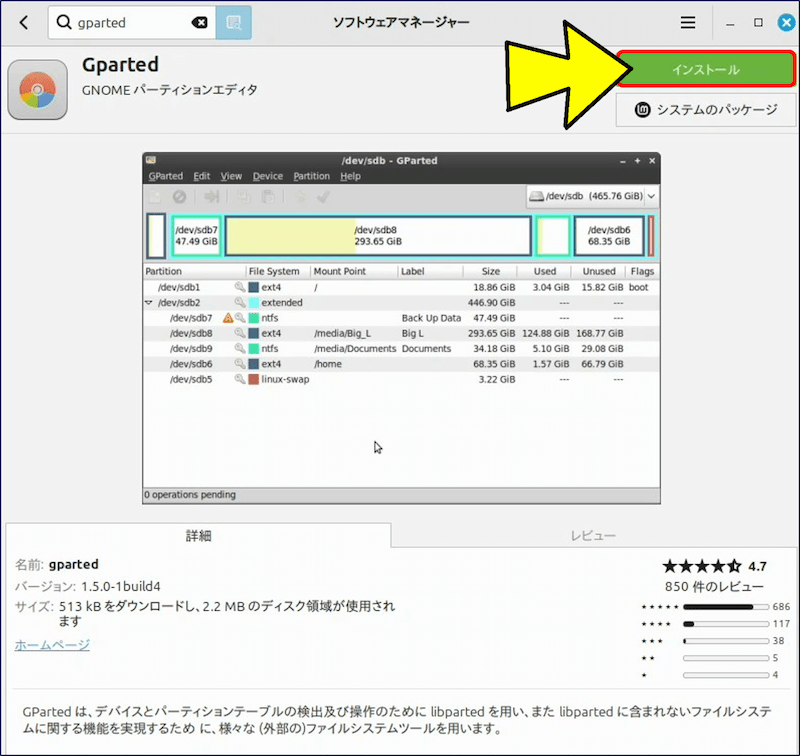Click the five-star rating bar
Screen dimensions: 800x756
[725, 607]
